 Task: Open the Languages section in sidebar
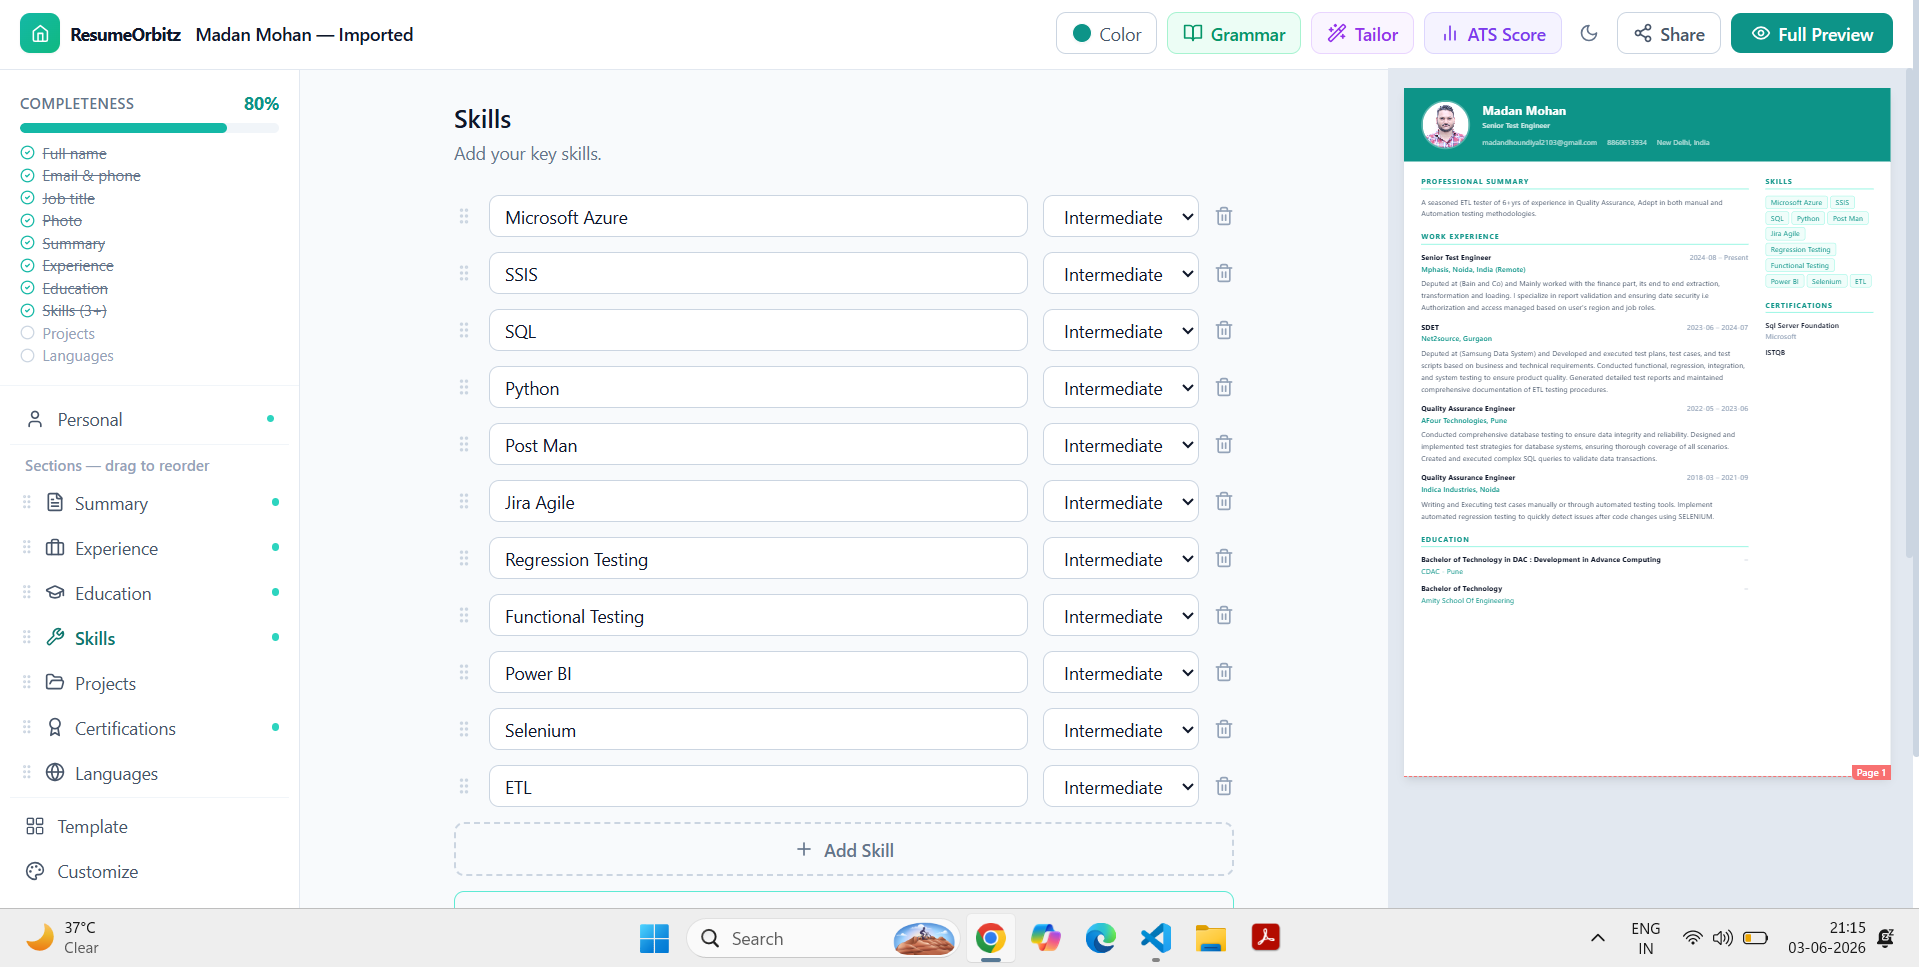coord(149,773)
